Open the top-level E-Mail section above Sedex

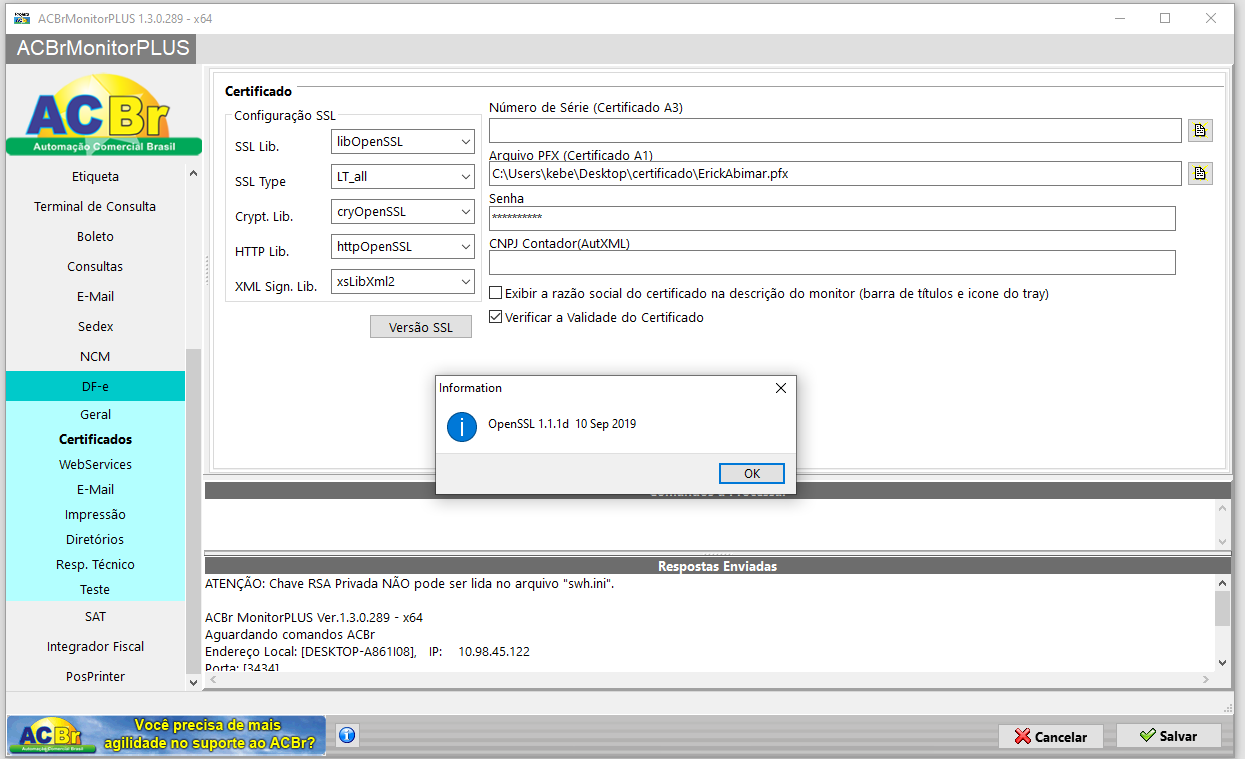(95, 297)
